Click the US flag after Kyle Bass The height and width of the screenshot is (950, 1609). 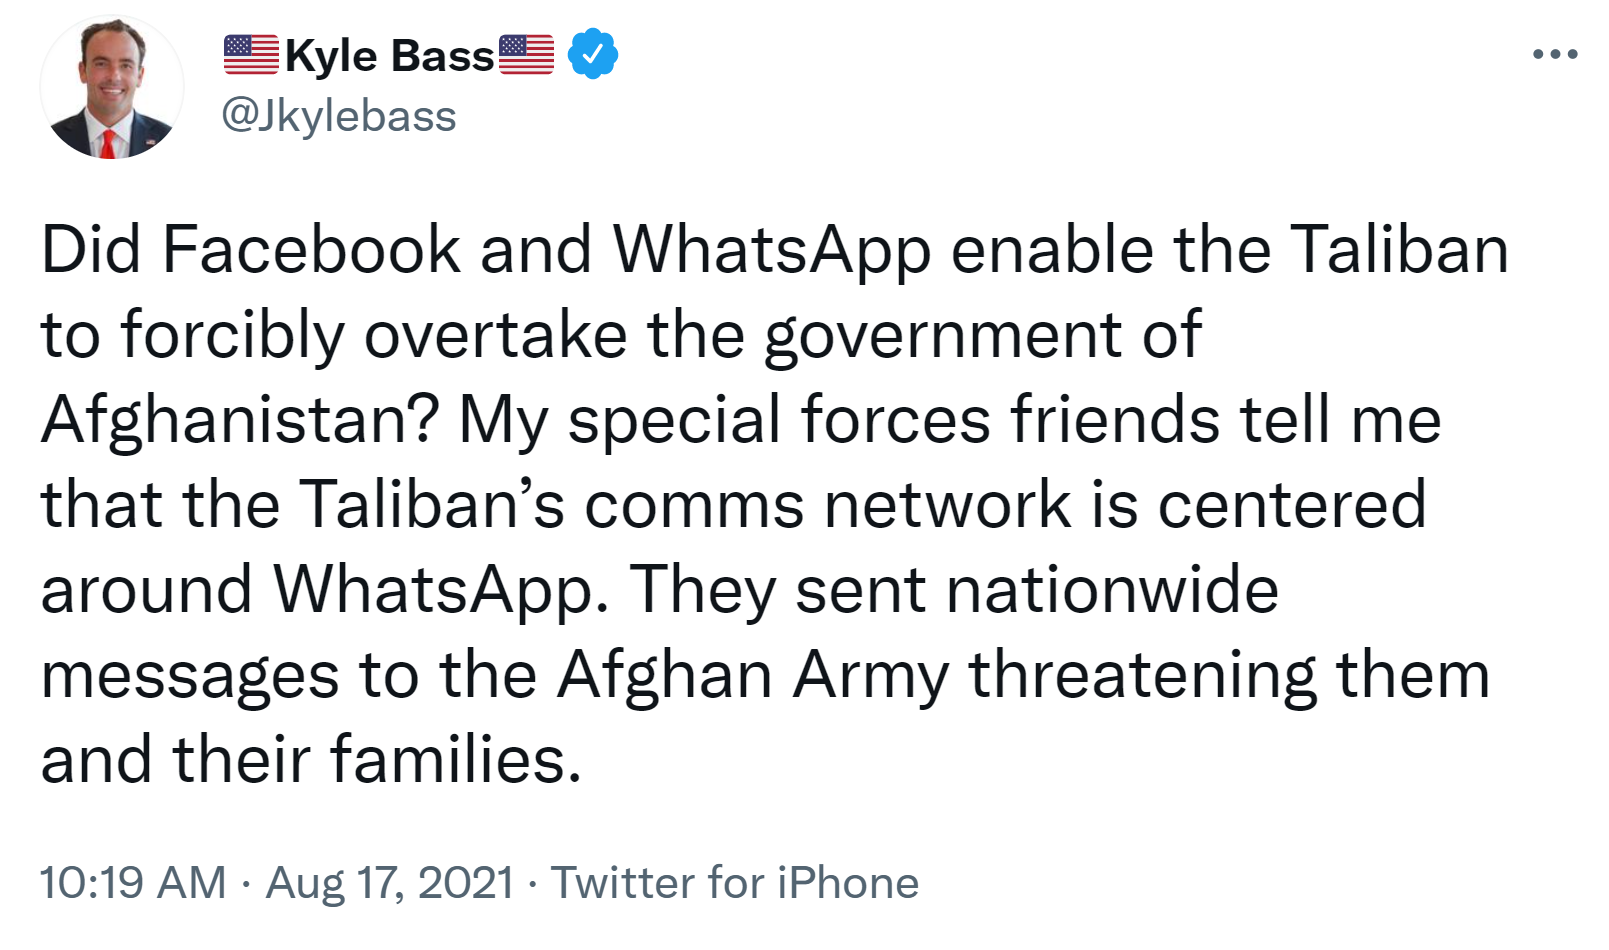pos(526,55)
